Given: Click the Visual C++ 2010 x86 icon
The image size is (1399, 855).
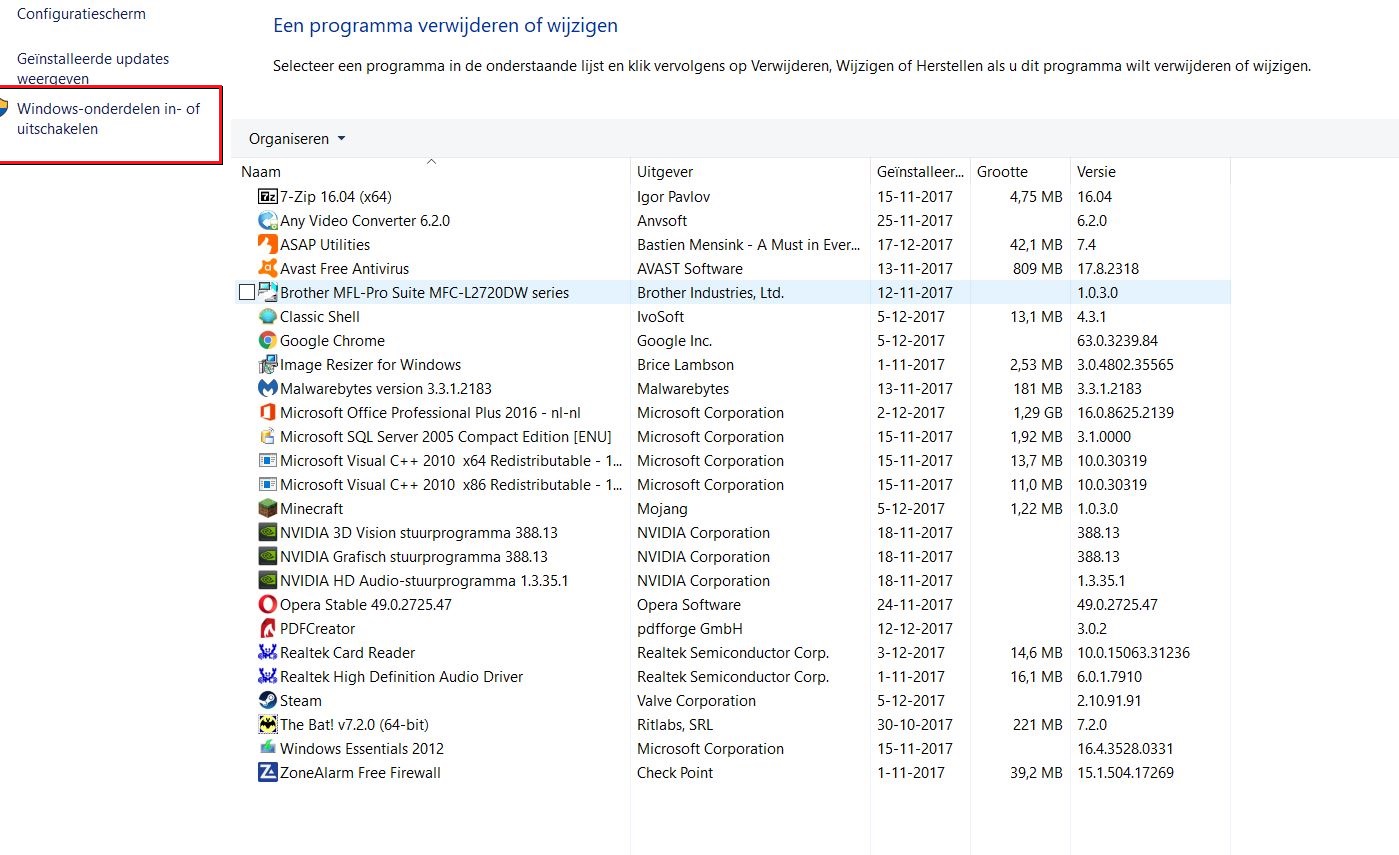Looking at the screenshot, I should 268,485.
